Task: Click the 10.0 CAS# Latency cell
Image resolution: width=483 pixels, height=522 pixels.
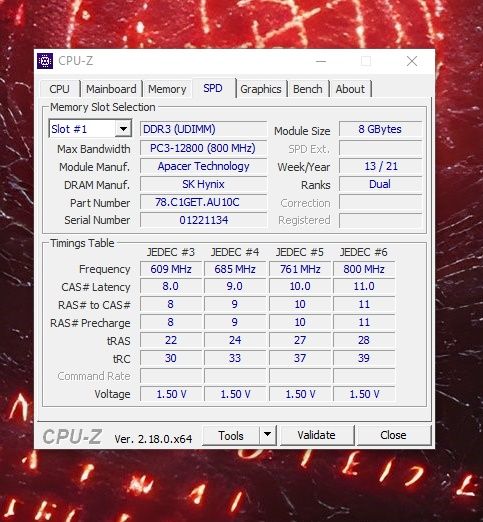Action: [x=300, y=286]
